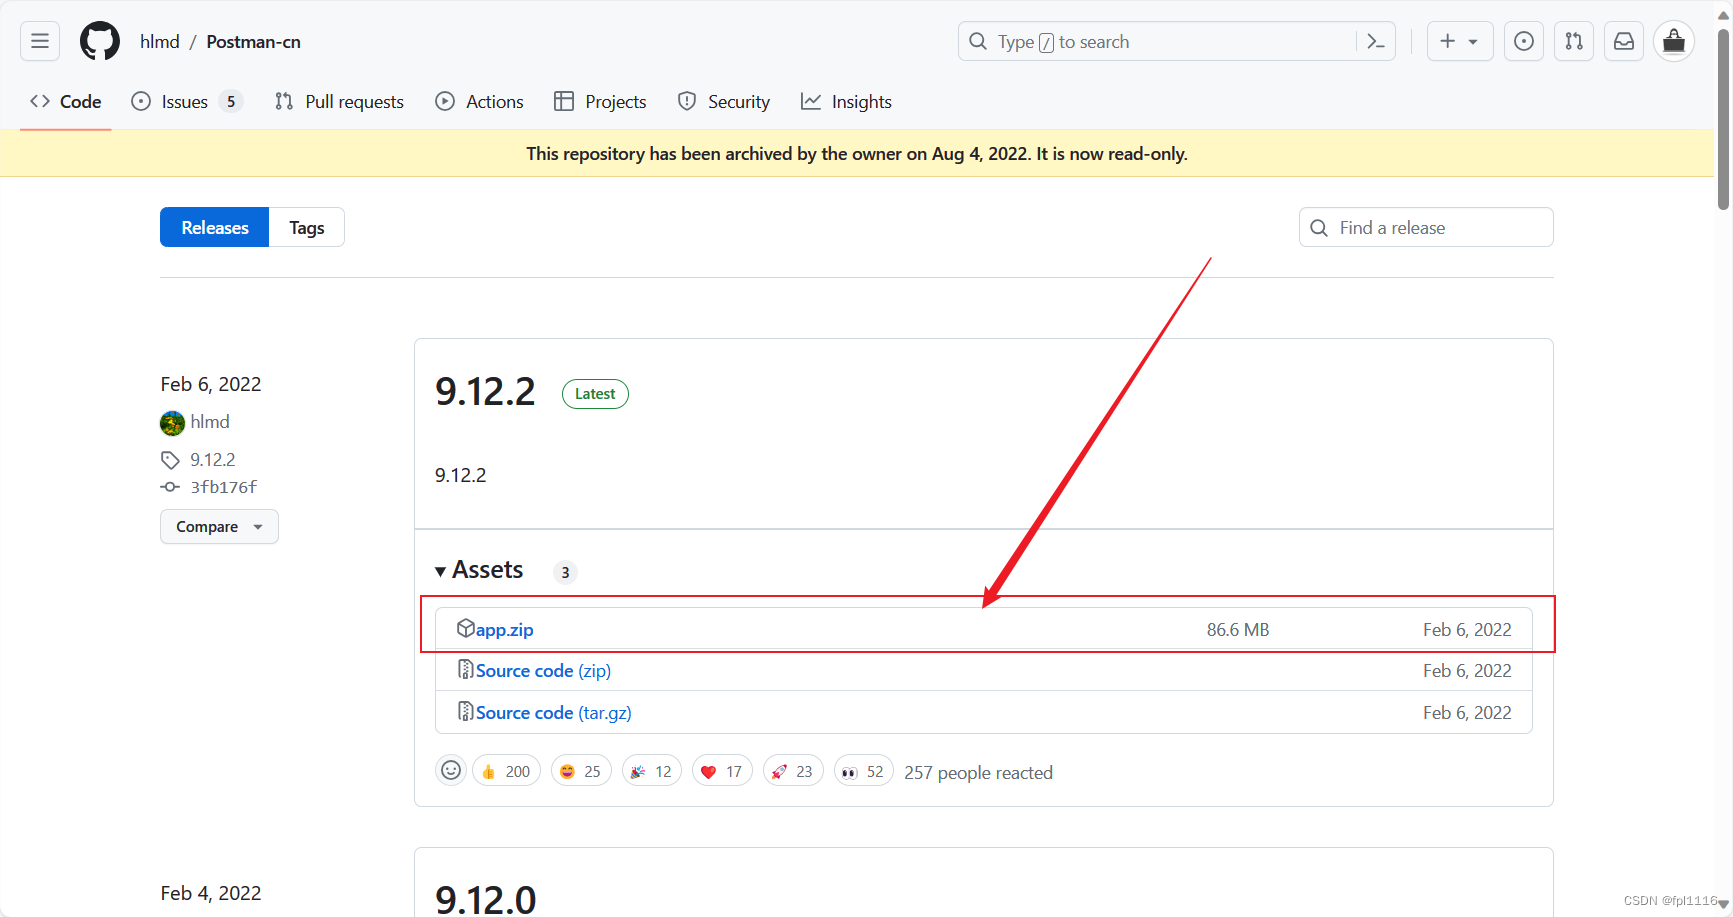
Task: Toggle the thumbs up reaction with 200
Action: pos(506,771)
